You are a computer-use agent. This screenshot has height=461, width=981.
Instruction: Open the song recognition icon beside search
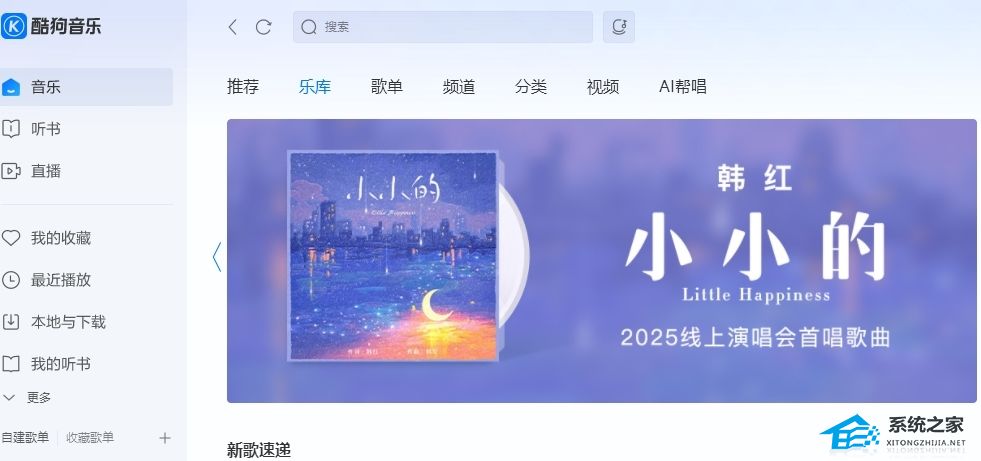tap(619, 27)
